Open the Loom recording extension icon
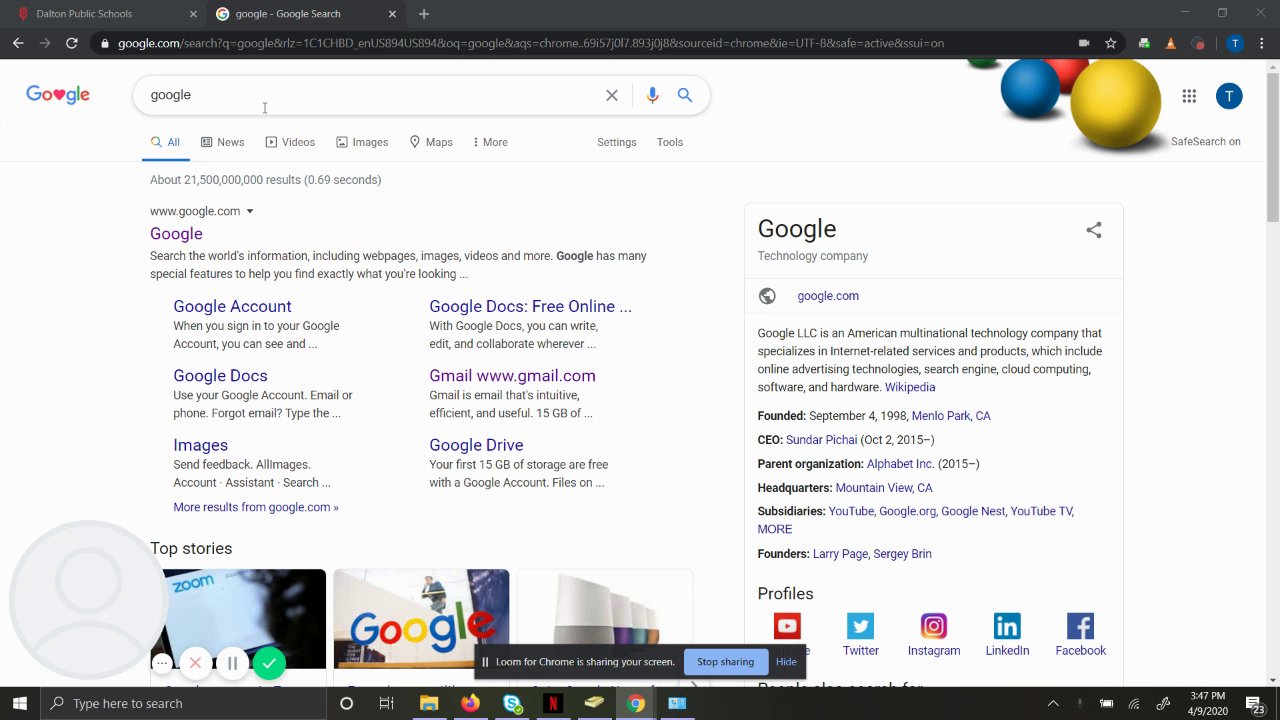1280x720 pixels. tap(1199, 43)
